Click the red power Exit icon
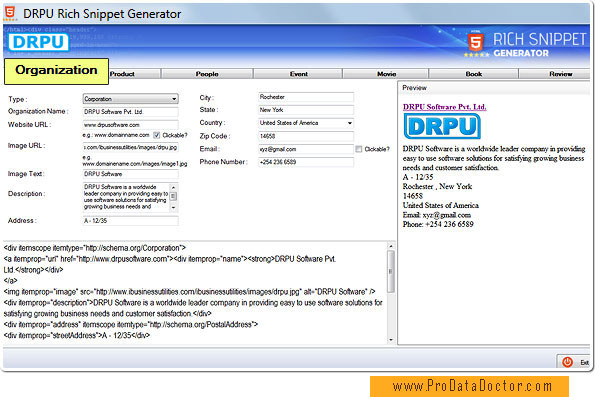This screenshot has width=595, height=397. click(567, 362)
